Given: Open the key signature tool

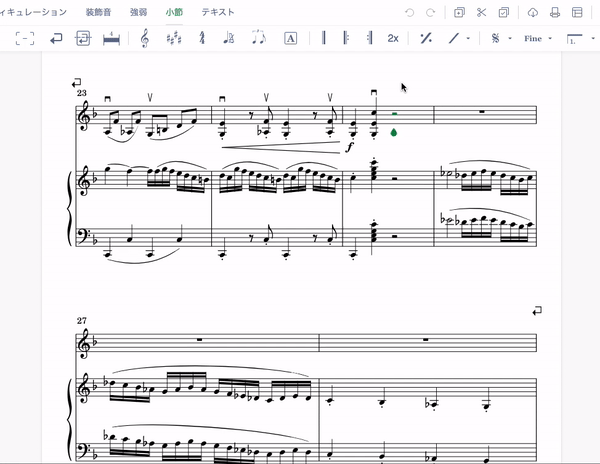Looking at the screenshot, I should click(174, 39).
